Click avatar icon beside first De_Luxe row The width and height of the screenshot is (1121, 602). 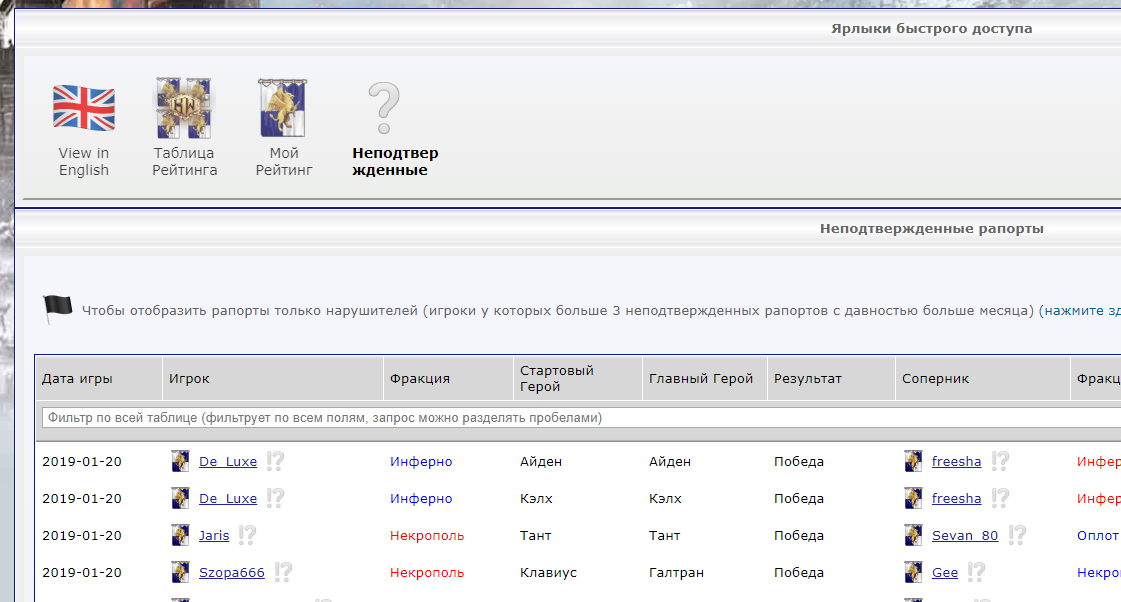click(180, 461)
